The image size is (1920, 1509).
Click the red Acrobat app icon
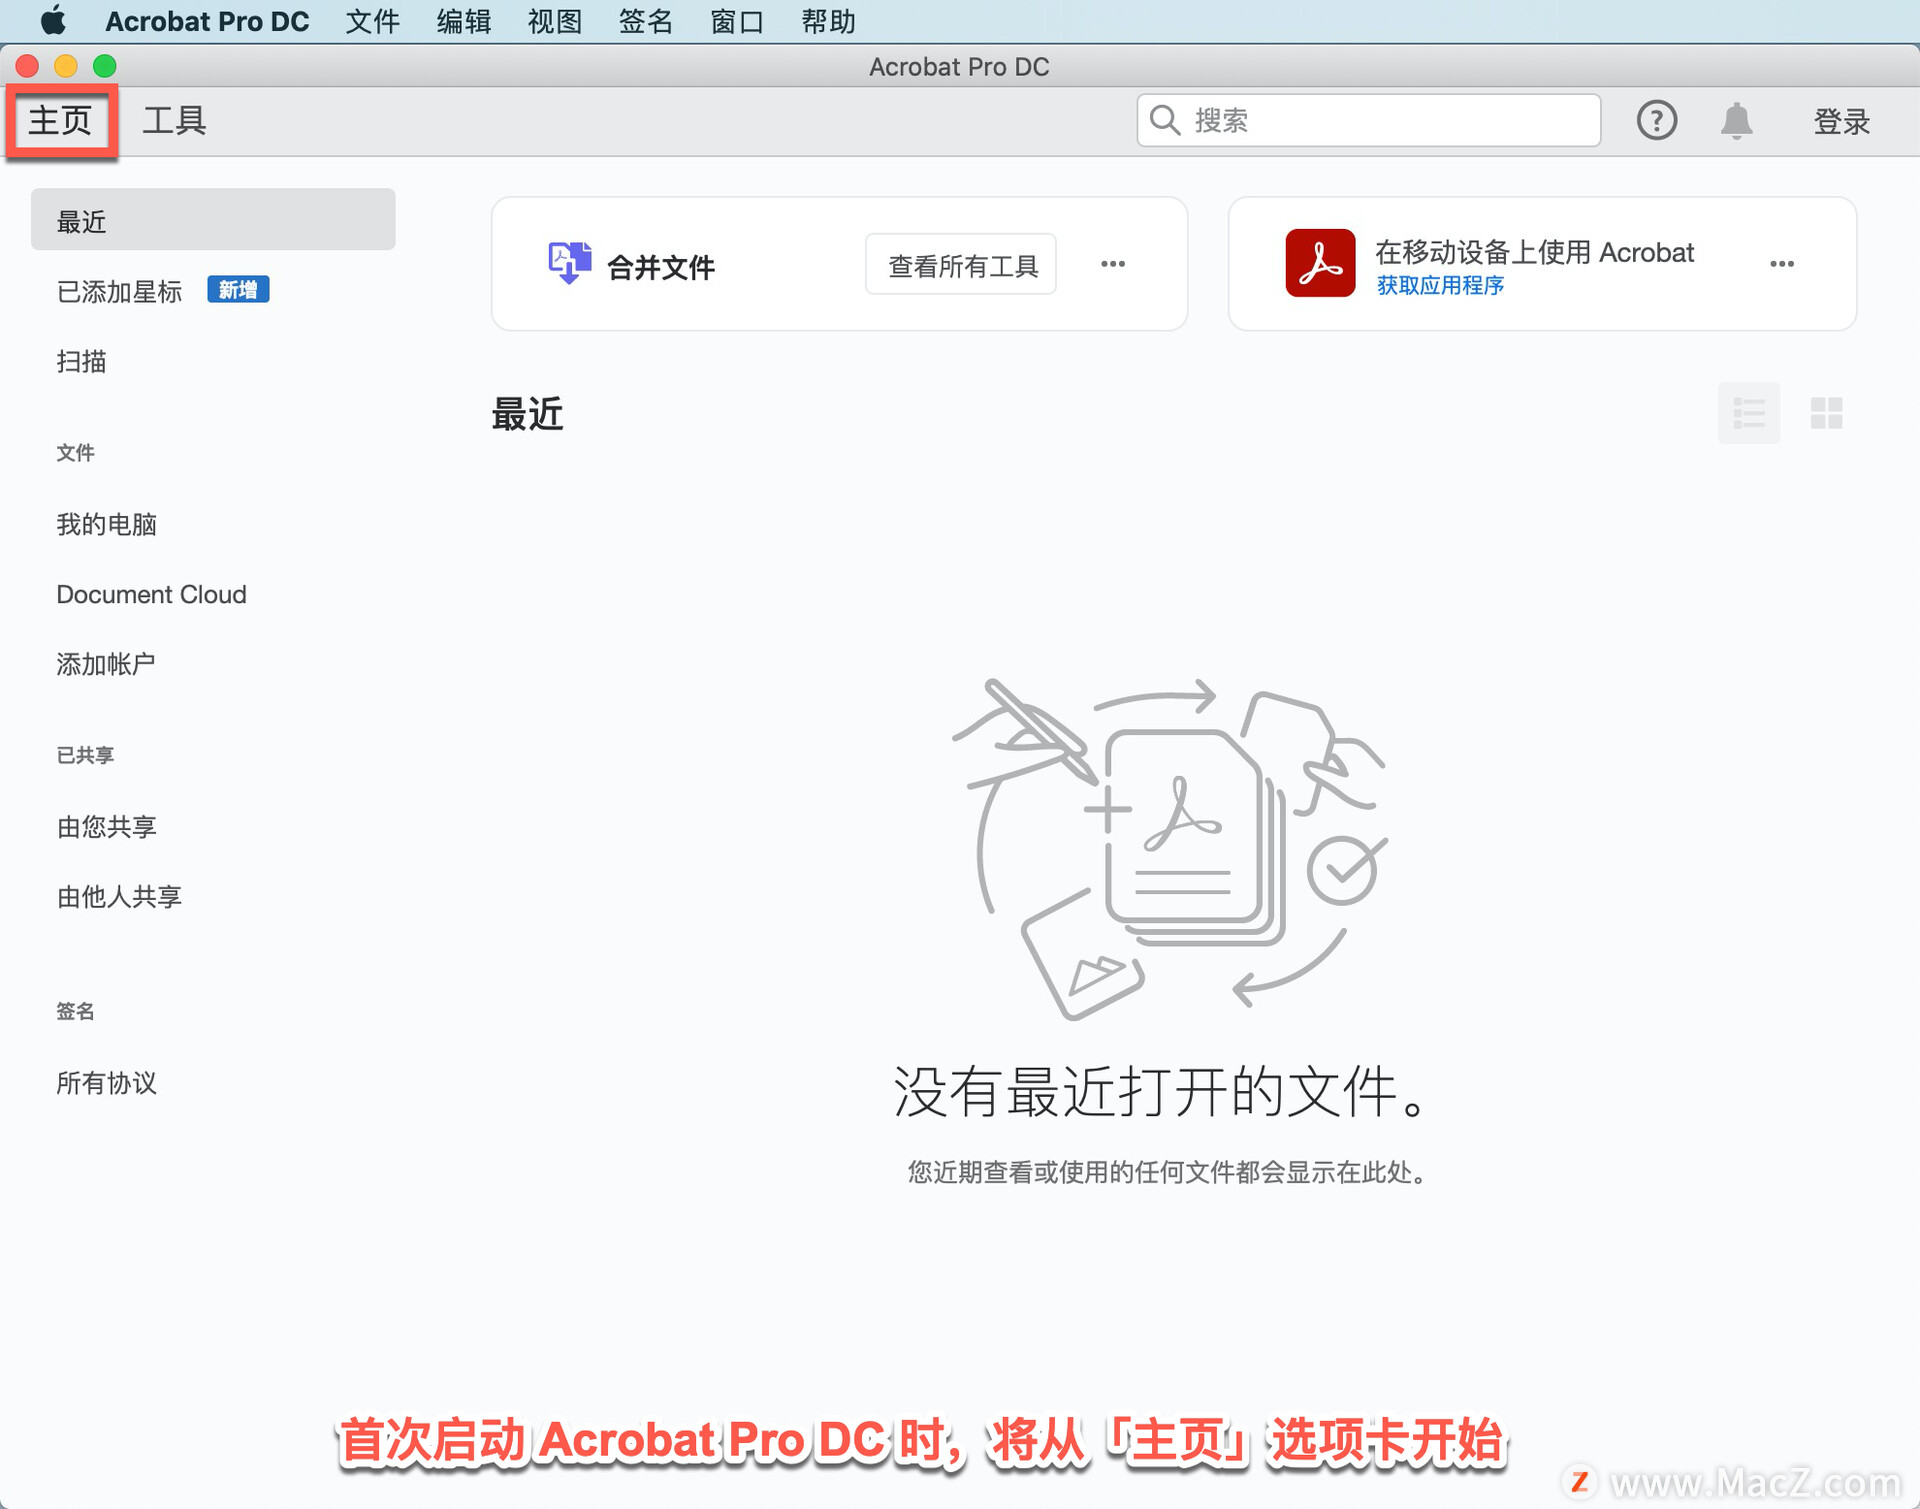click(1320, 263)
